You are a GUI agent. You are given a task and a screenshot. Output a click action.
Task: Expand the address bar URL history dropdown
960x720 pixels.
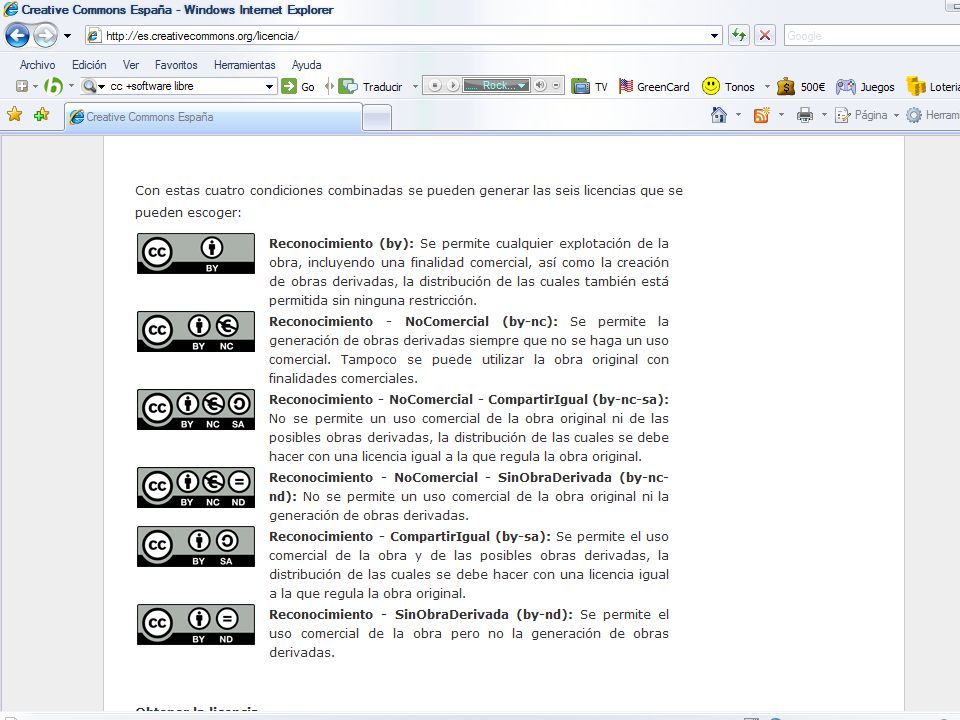714,36
